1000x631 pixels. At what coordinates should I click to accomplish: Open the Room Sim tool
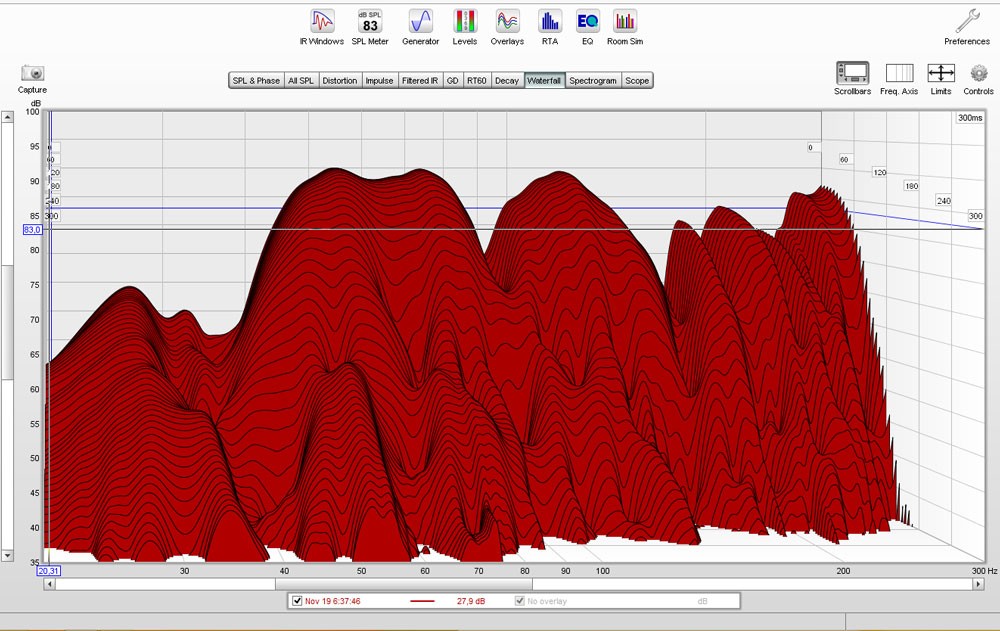pos(625,27)
